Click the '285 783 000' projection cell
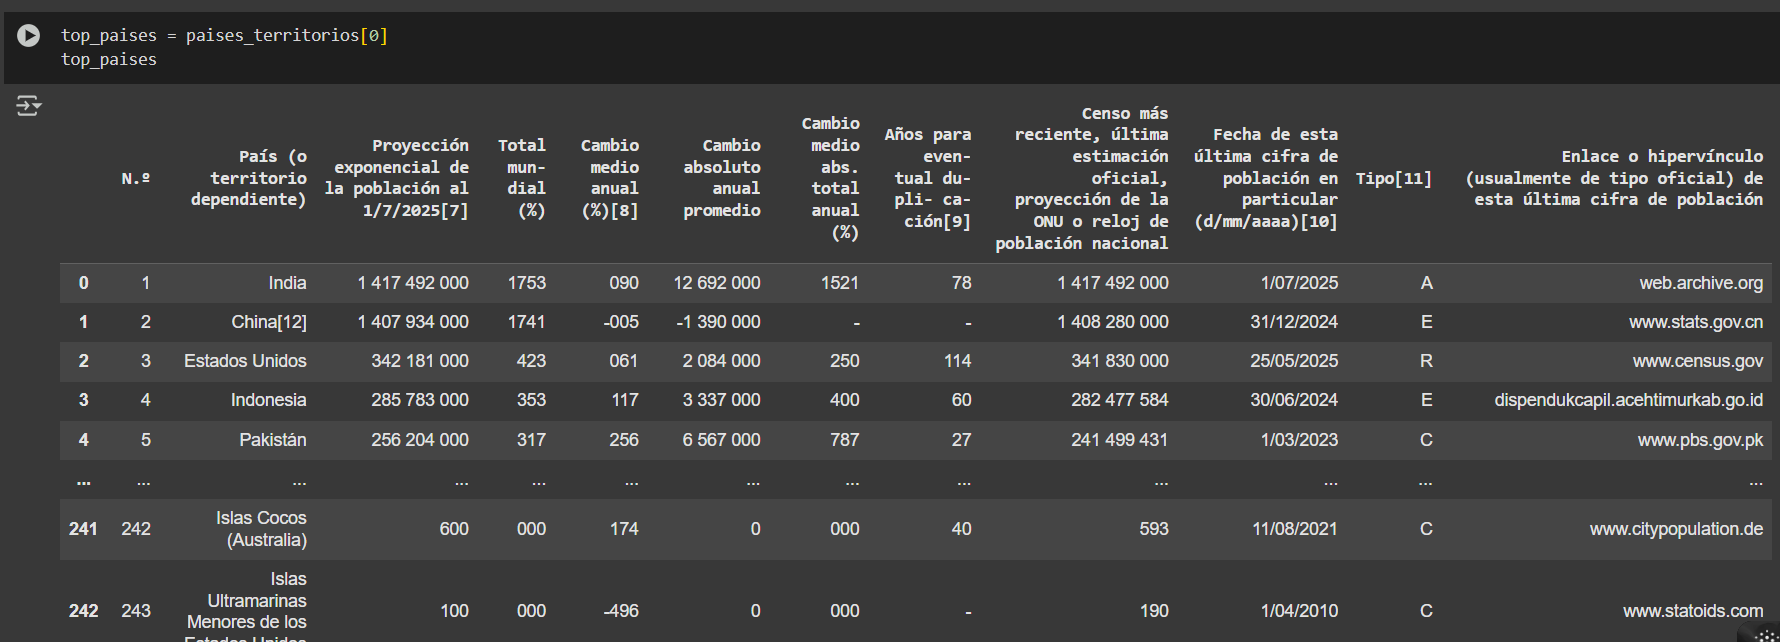The height and width of the screenshot is (642, 1780). [420, 400]
